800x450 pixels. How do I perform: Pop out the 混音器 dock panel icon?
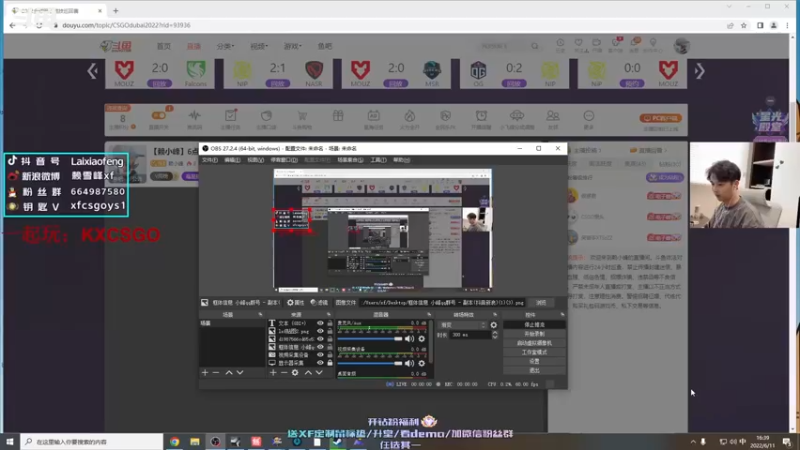429,315
